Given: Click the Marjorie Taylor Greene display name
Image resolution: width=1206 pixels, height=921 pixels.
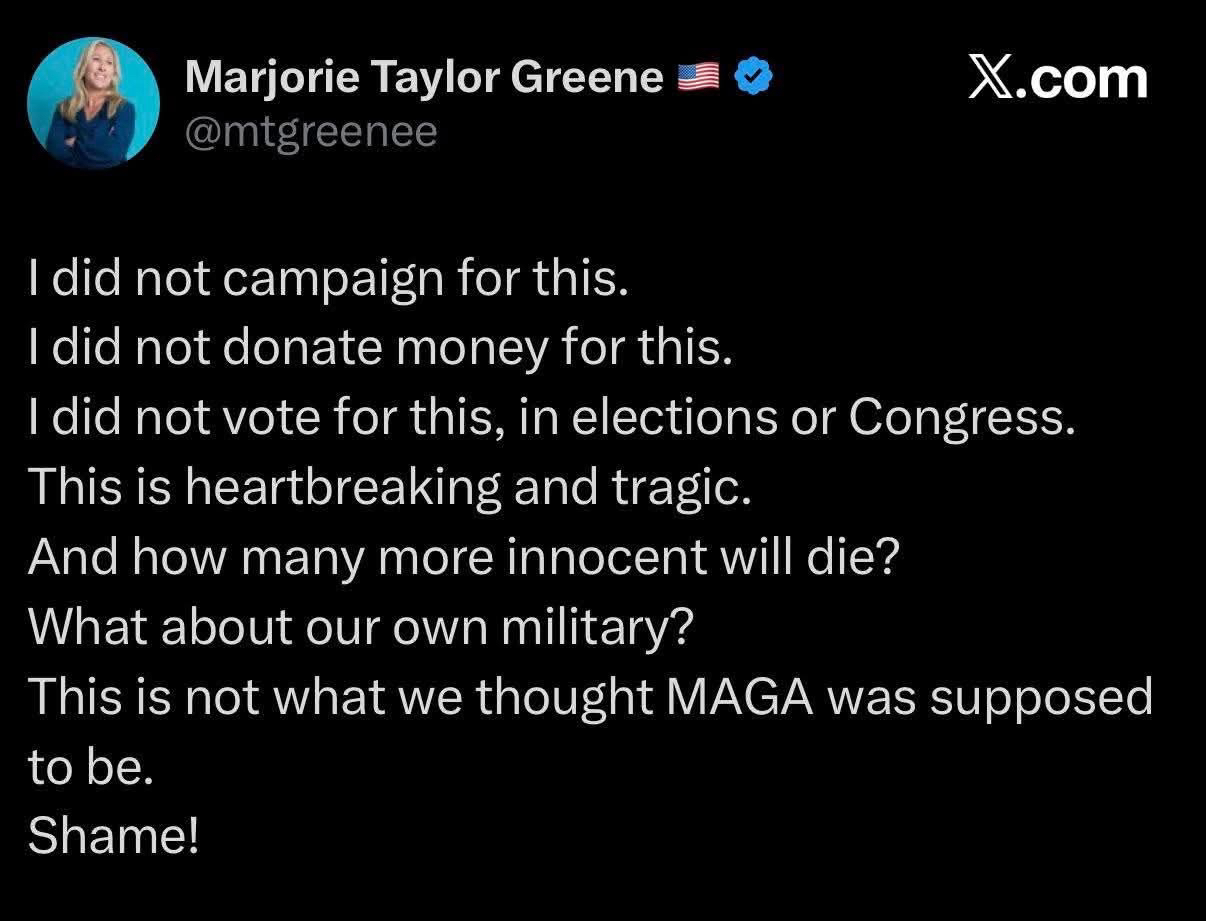Looking at the screenshot, I should [x=424, y=78].
